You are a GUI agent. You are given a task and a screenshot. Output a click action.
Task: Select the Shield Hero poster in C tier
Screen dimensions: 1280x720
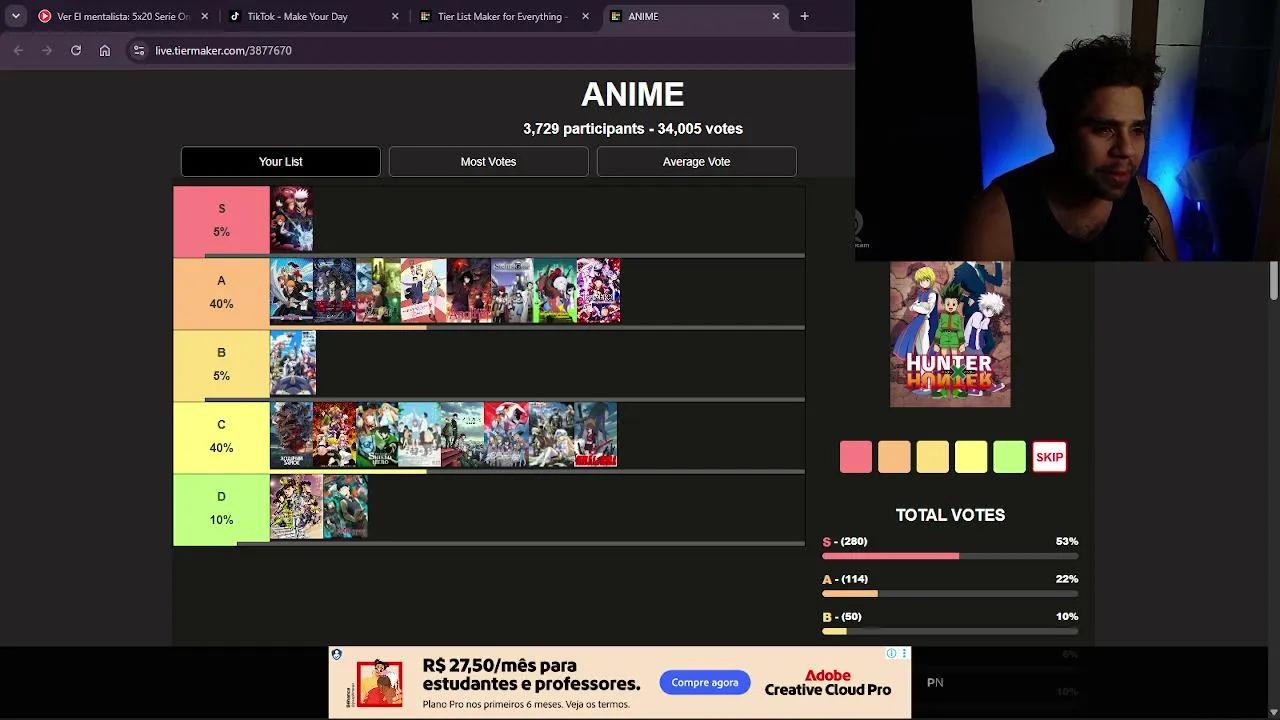377,435
